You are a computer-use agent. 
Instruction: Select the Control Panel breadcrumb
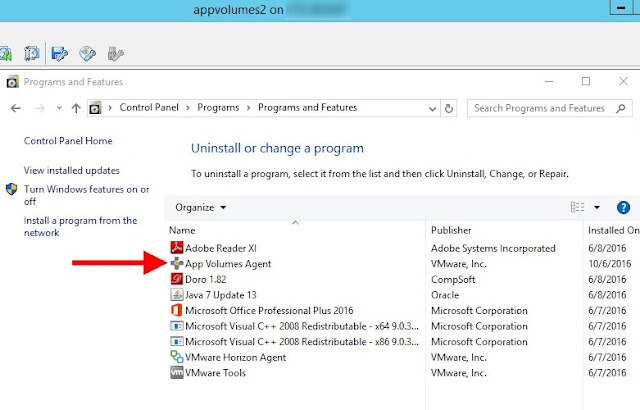pos(149,107)
